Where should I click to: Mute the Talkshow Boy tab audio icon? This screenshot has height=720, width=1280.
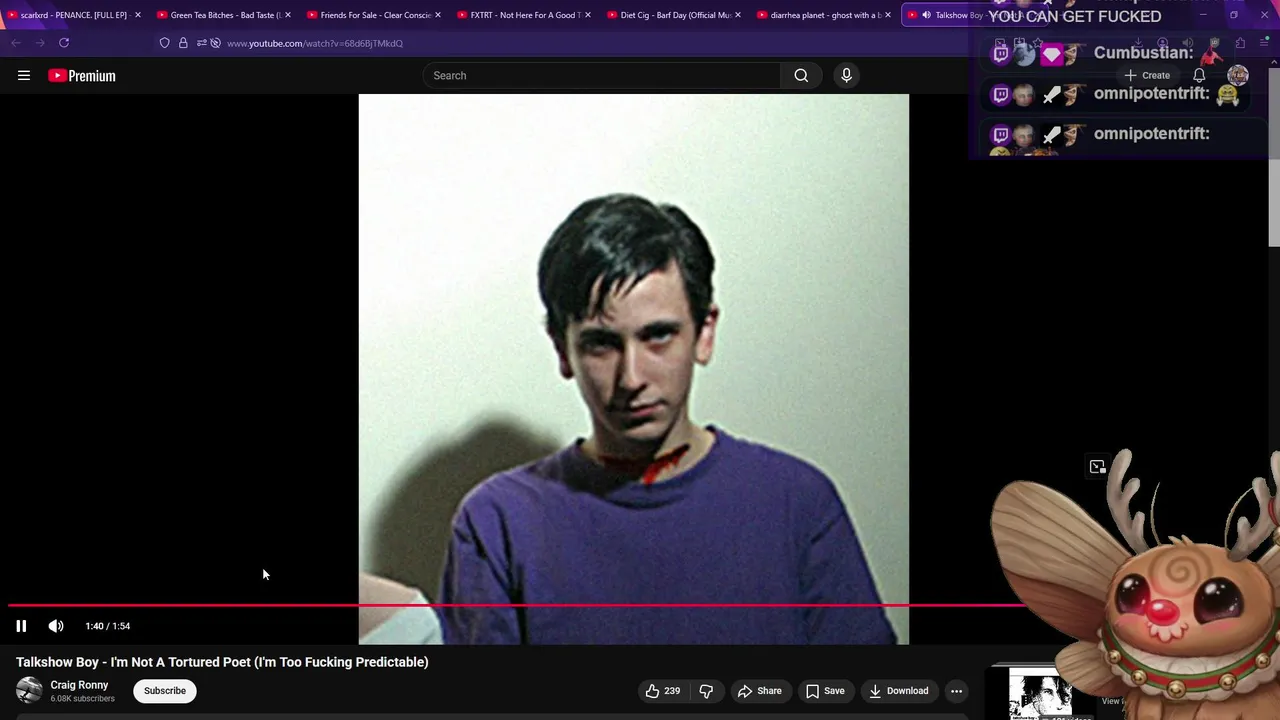[x=926, y=15]
